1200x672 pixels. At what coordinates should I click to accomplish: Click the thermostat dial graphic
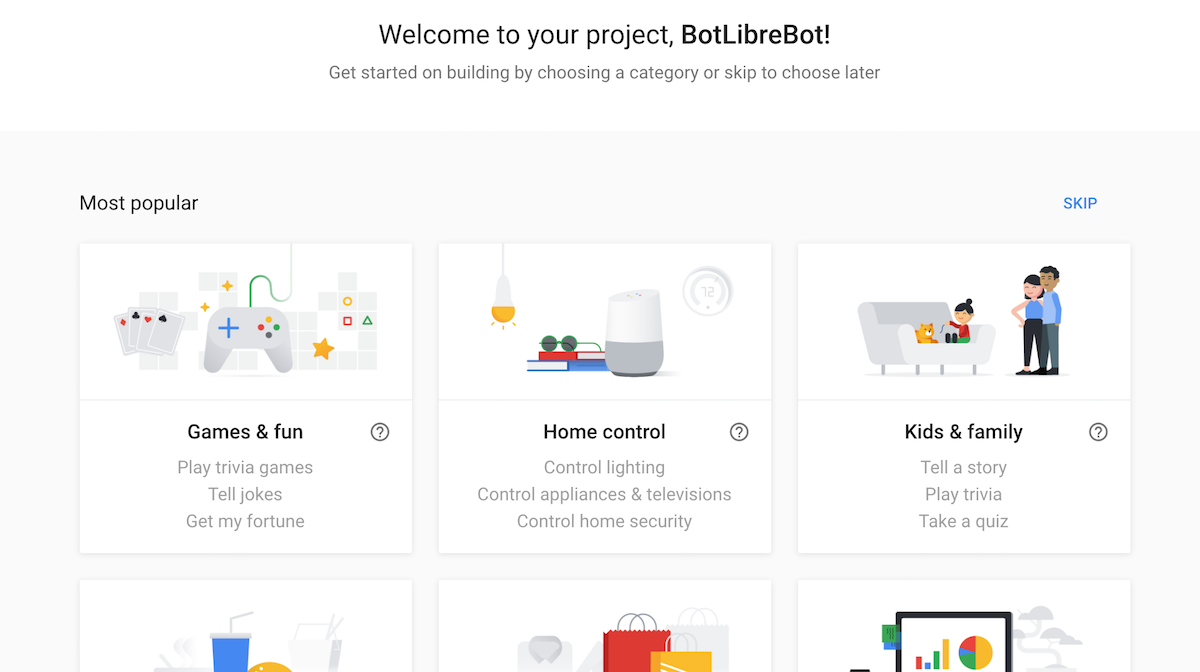pos(708,292)
